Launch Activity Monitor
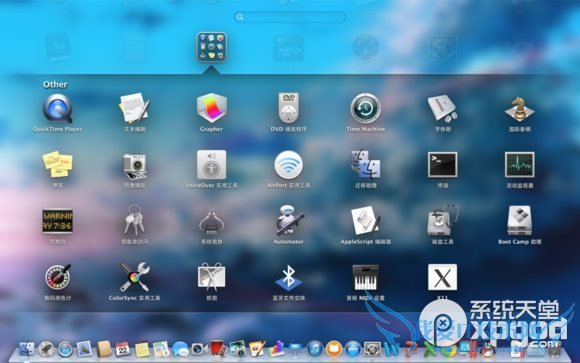 [x=519, y=165]
